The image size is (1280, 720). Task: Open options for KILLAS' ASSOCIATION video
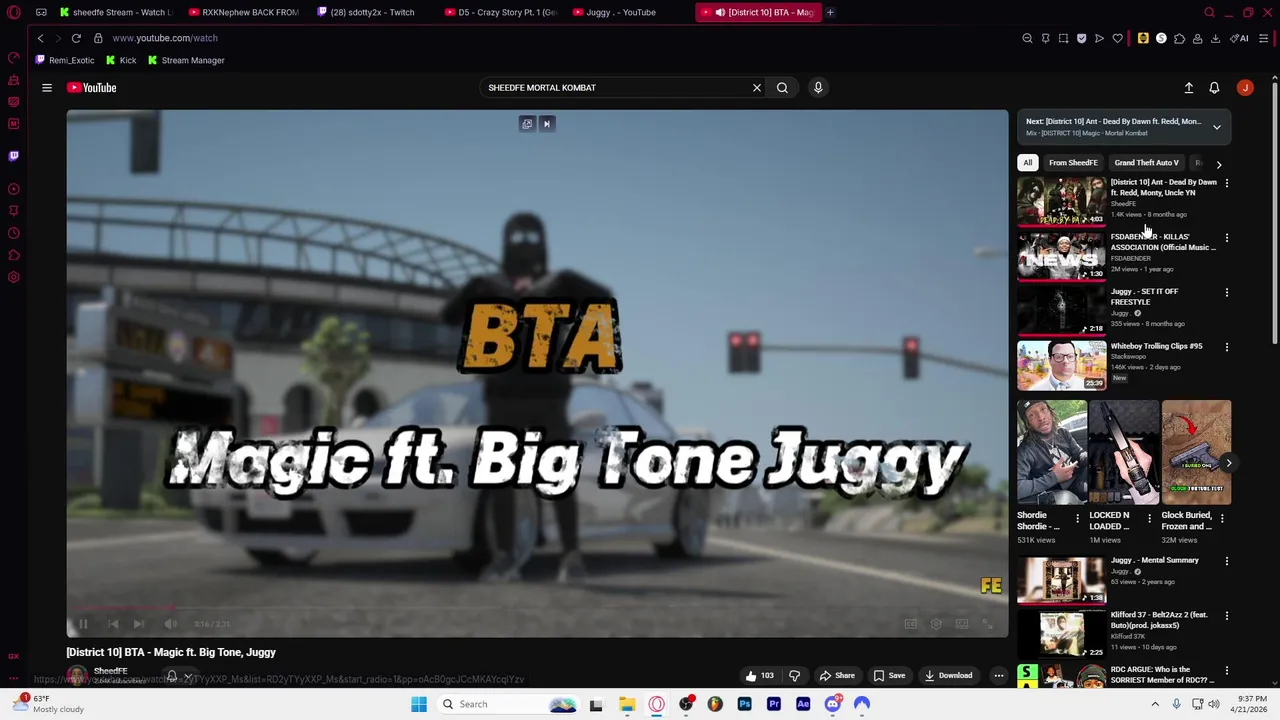[1227, 238]
